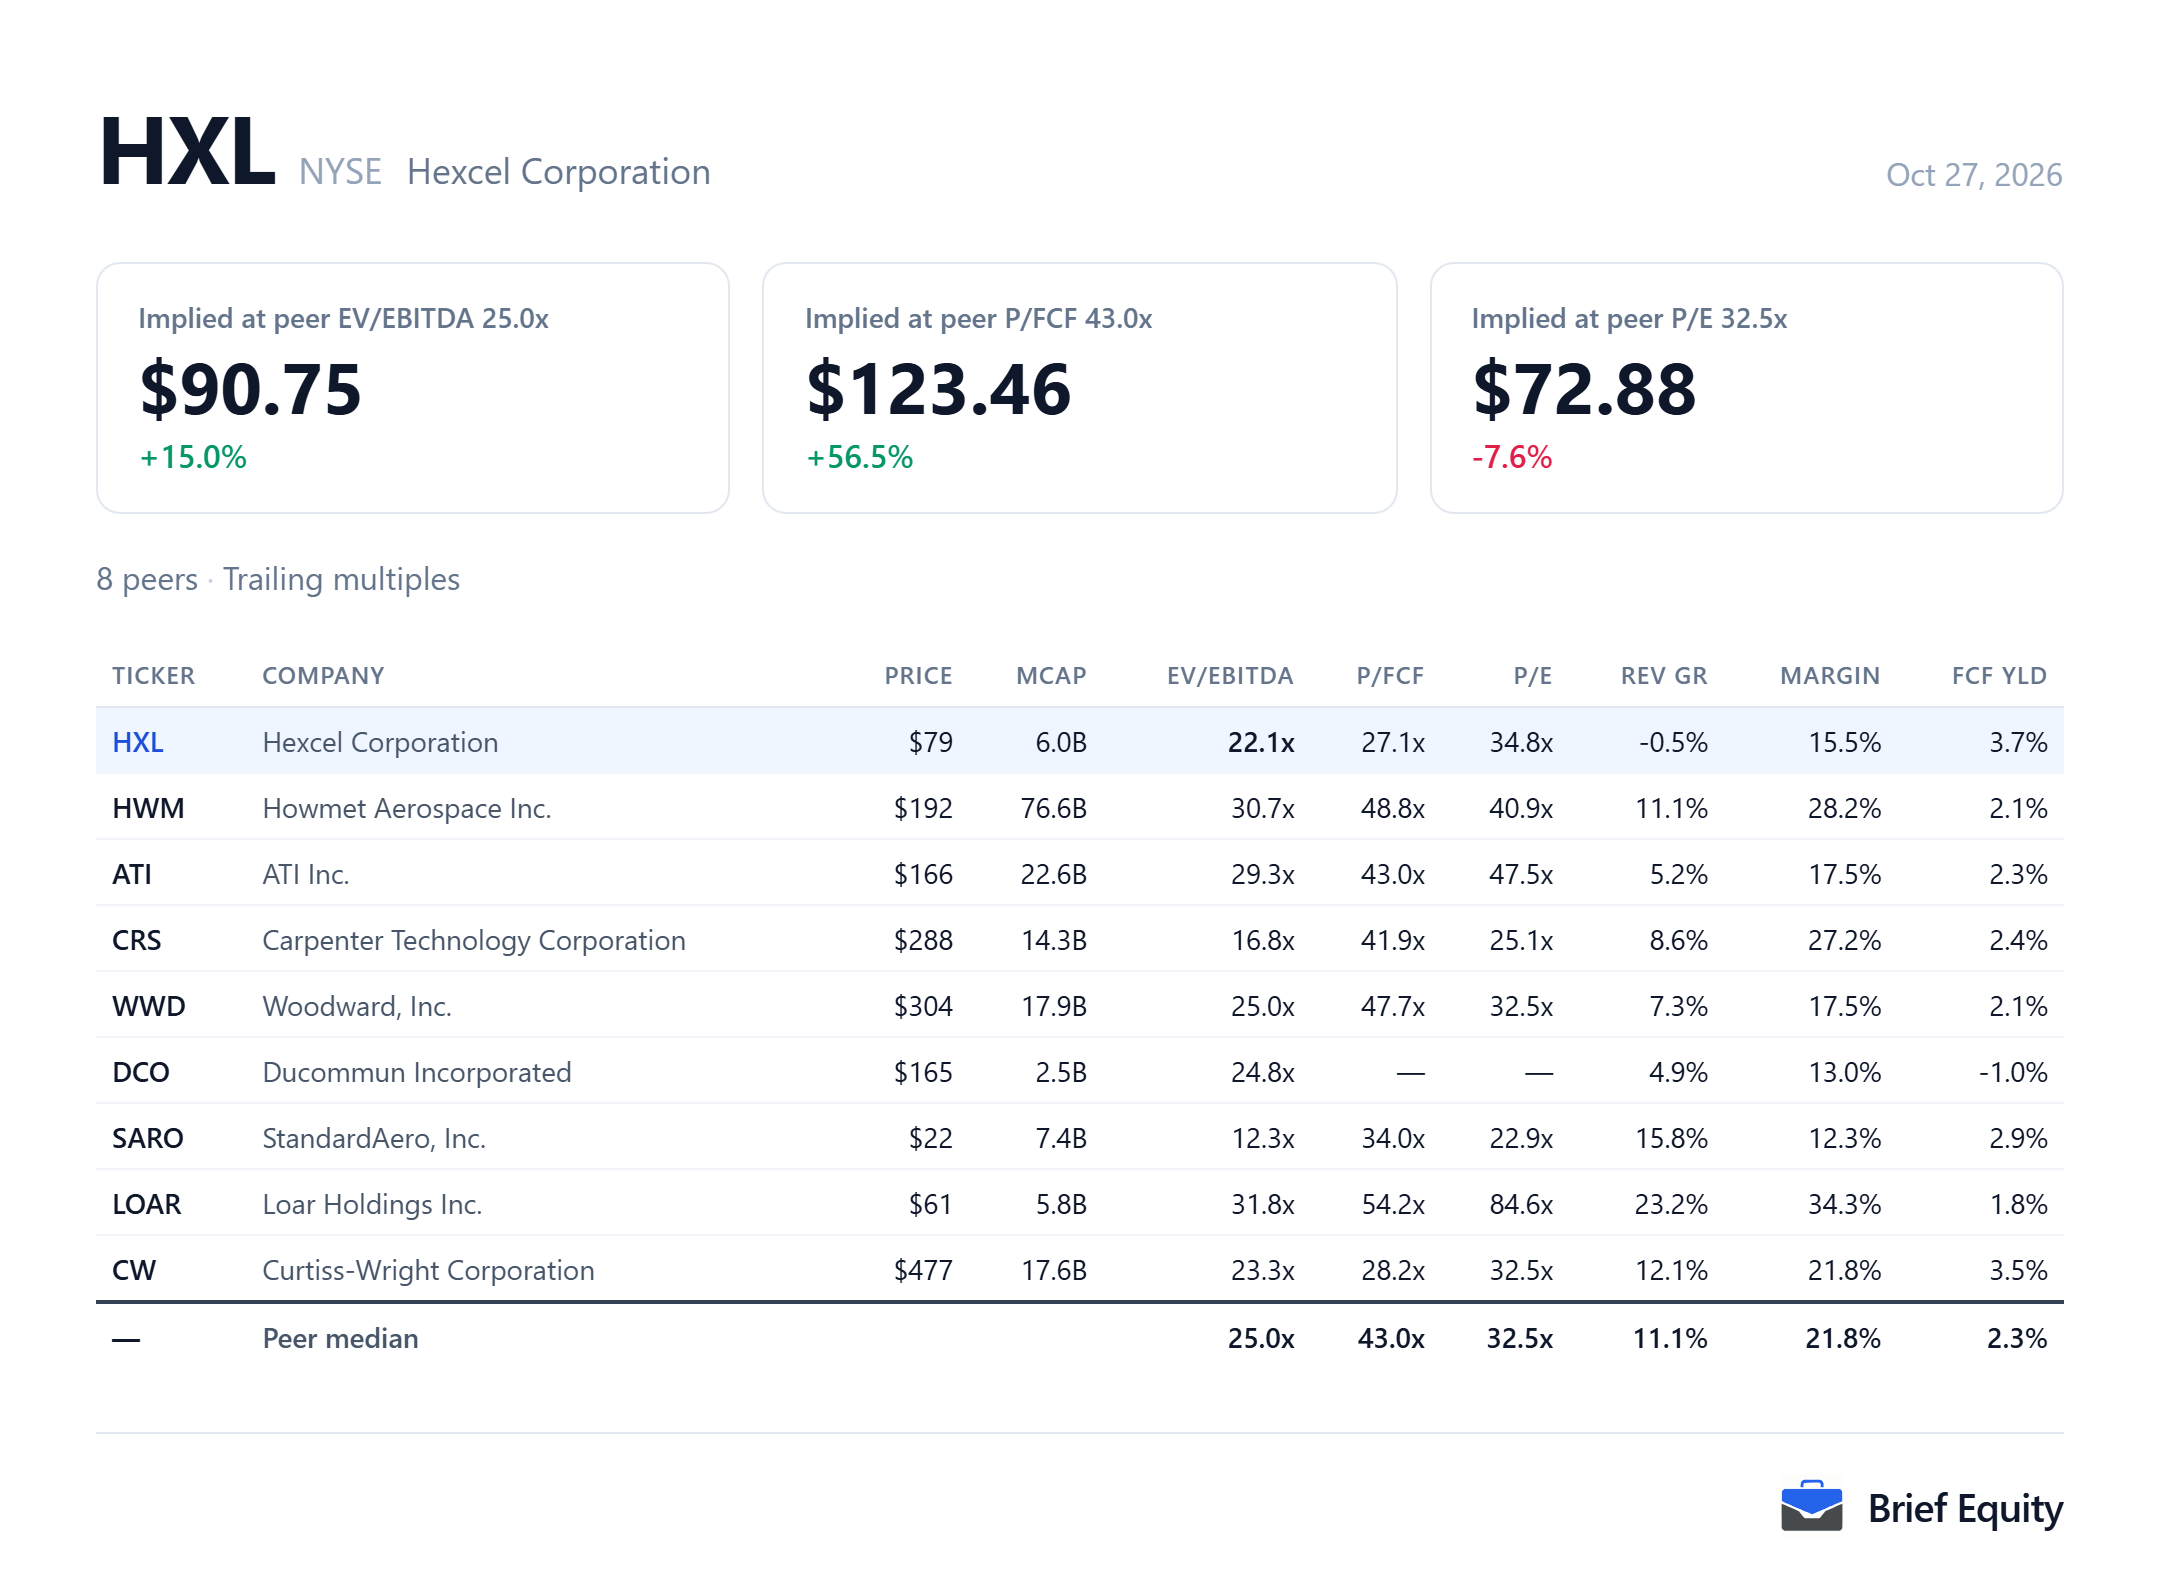Click the EV/EBITDA column header
2160x1586 pixels.
coord(1230,676)
